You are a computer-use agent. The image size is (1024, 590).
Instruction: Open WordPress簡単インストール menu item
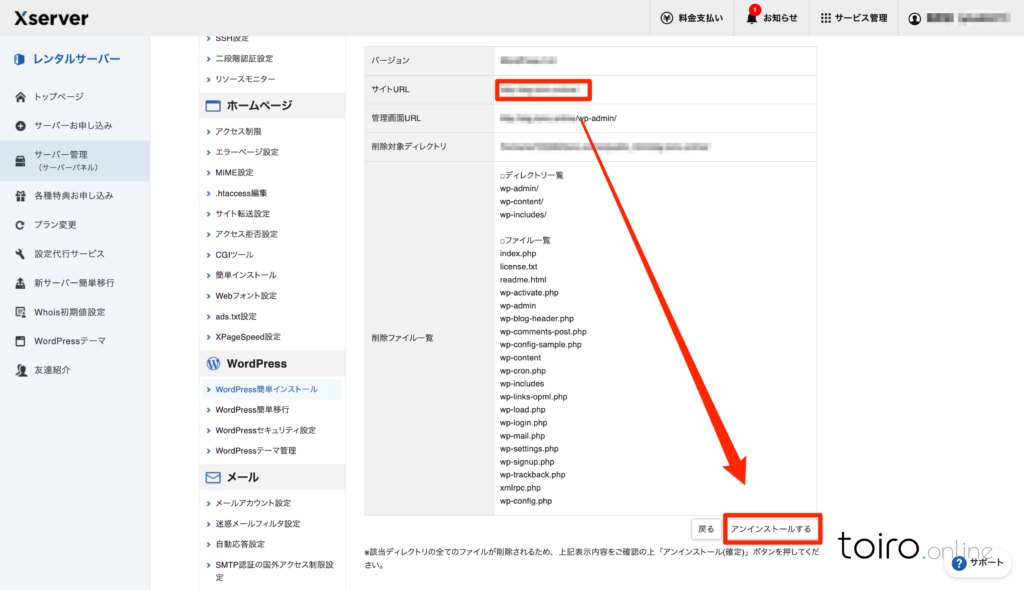266,389
